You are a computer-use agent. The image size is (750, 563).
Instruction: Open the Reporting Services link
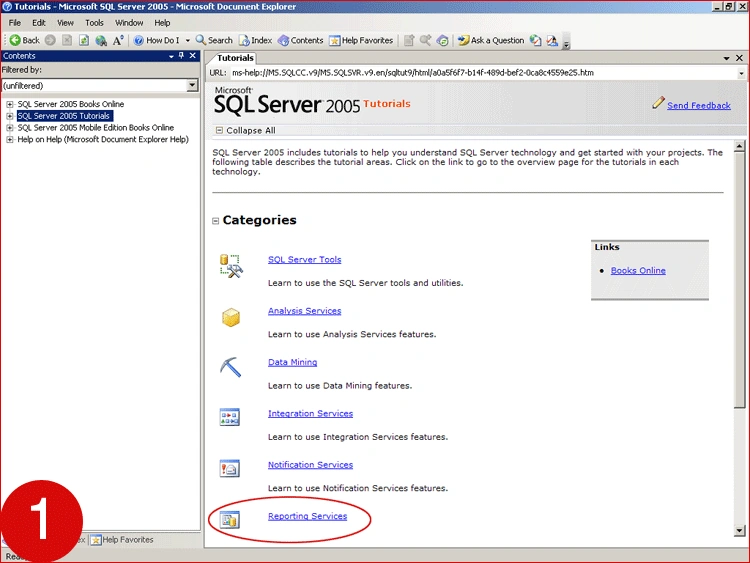308,516
